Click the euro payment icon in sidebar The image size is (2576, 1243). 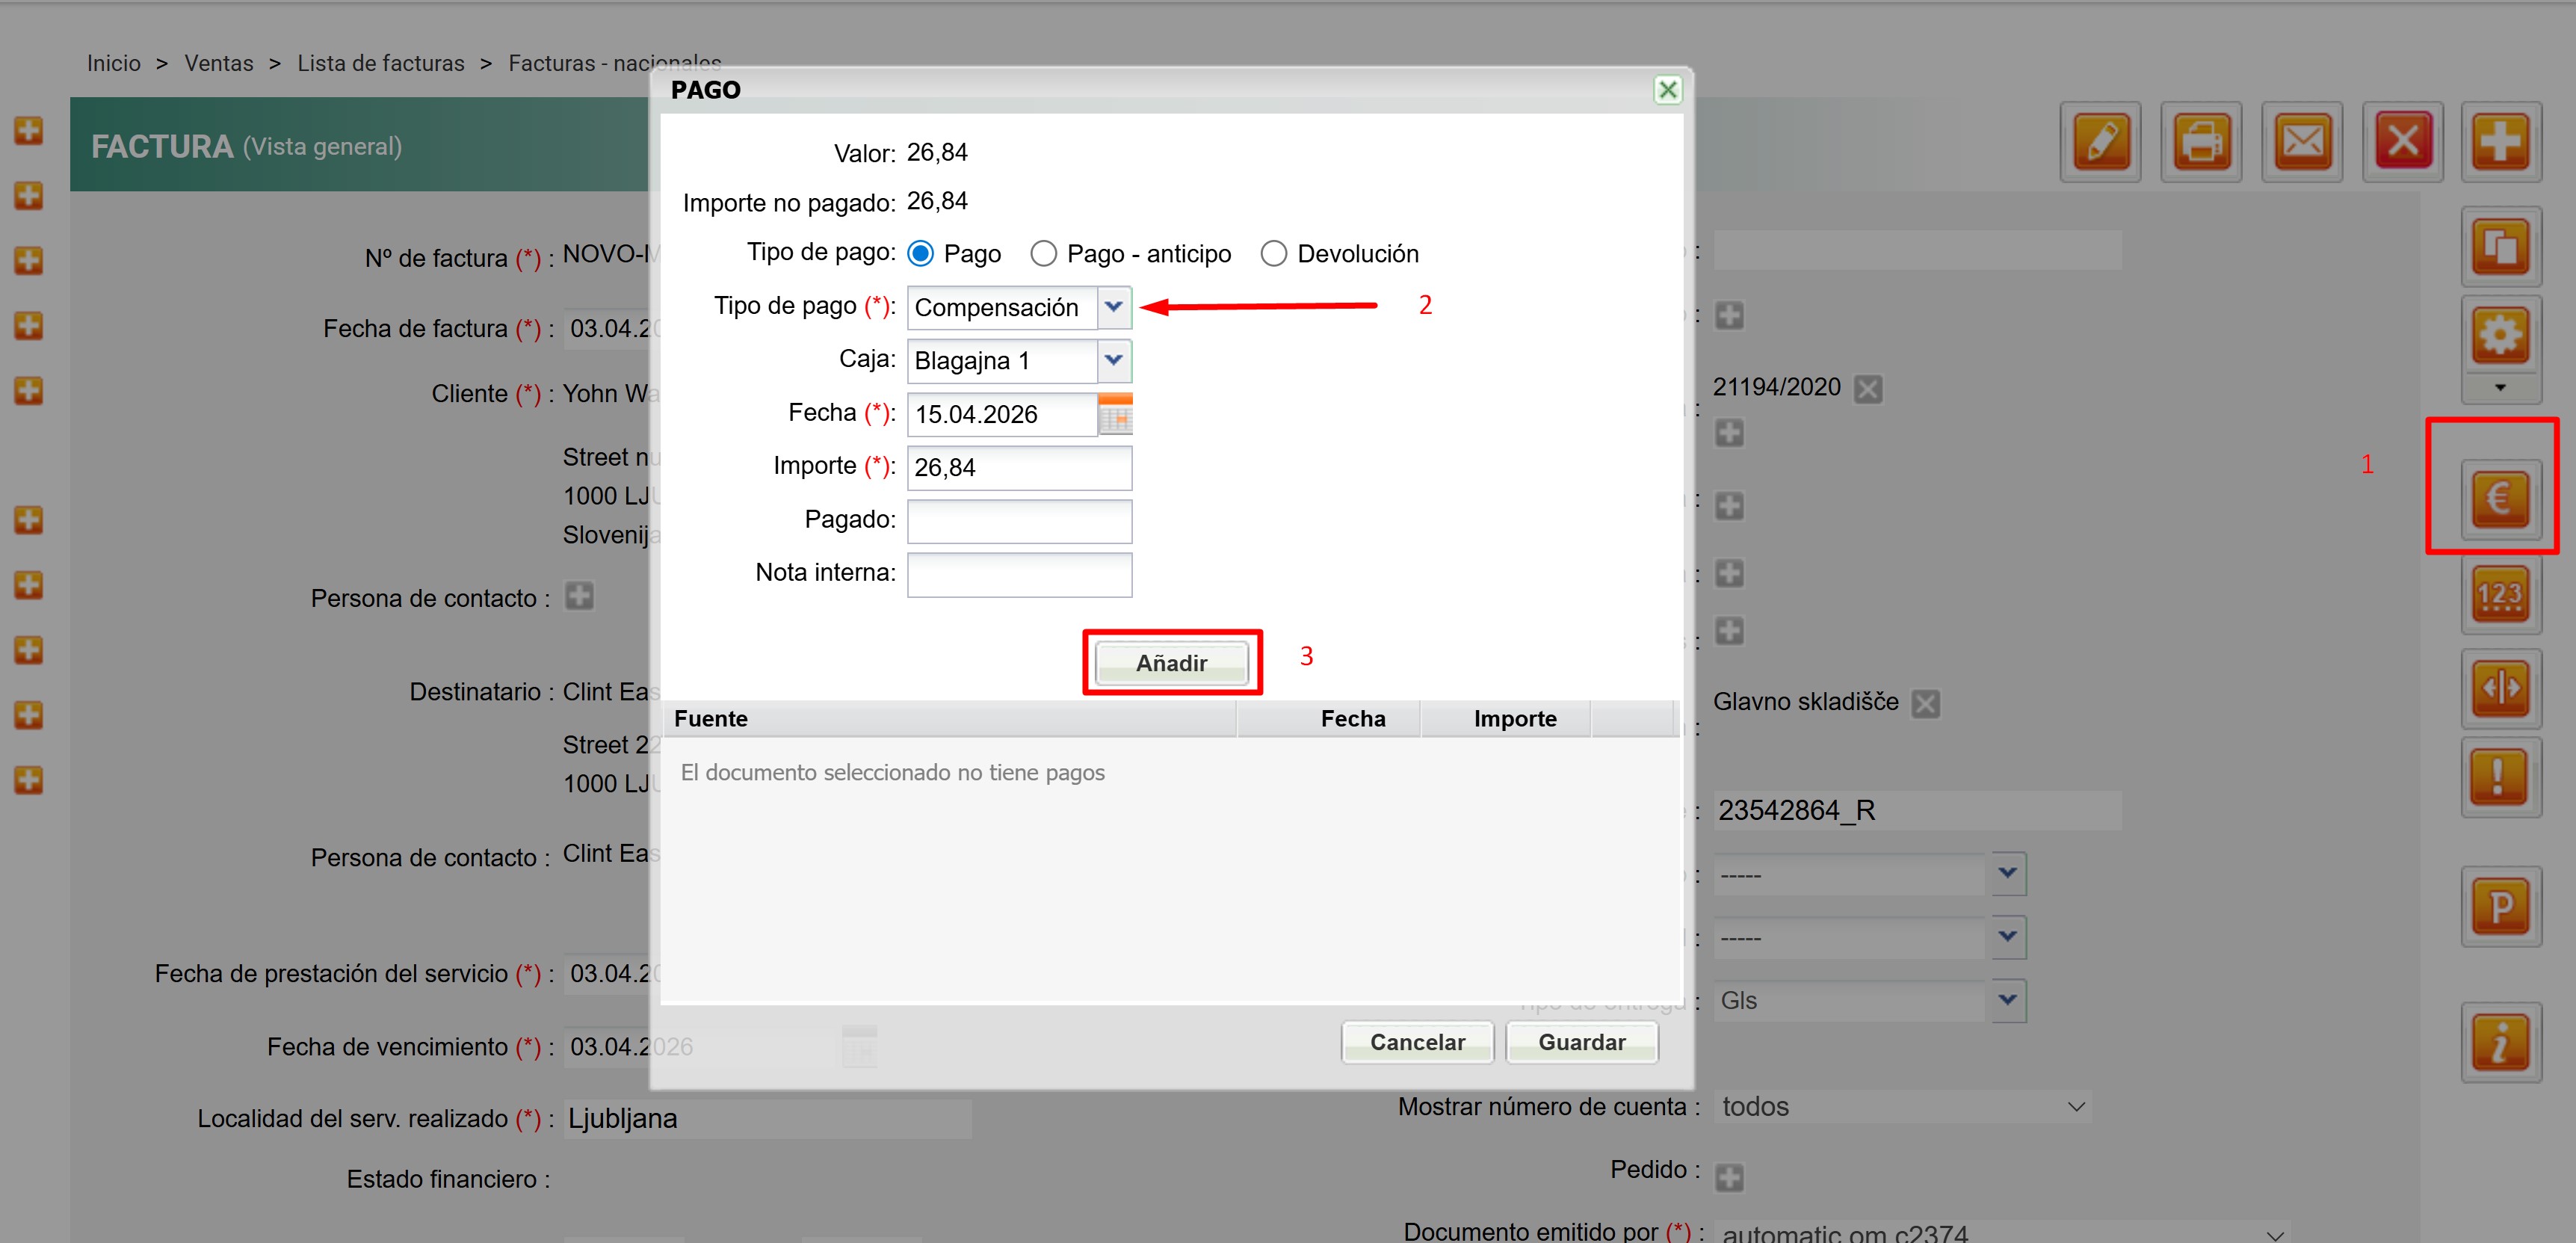2499,498
